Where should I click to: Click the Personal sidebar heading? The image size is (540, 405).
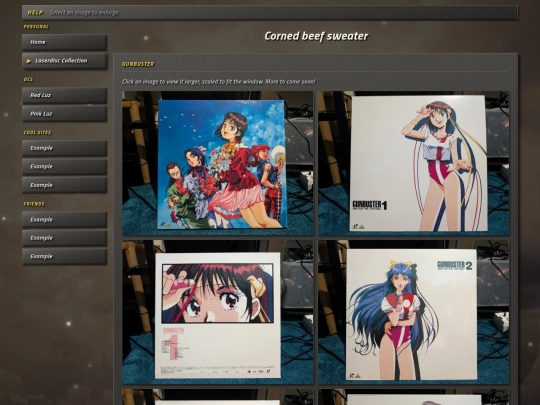point(36,27)
